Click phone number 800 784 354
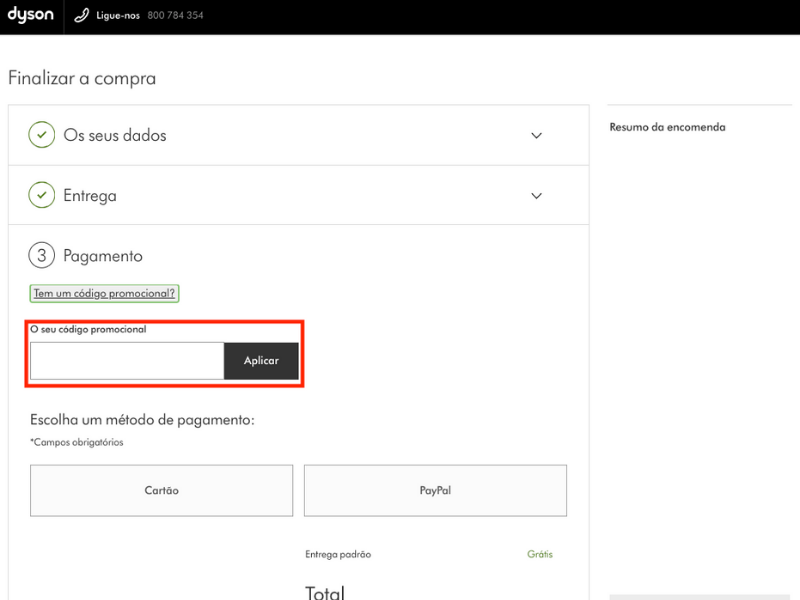This screenshot has width=800, height=600. click(x=176, y=15)
